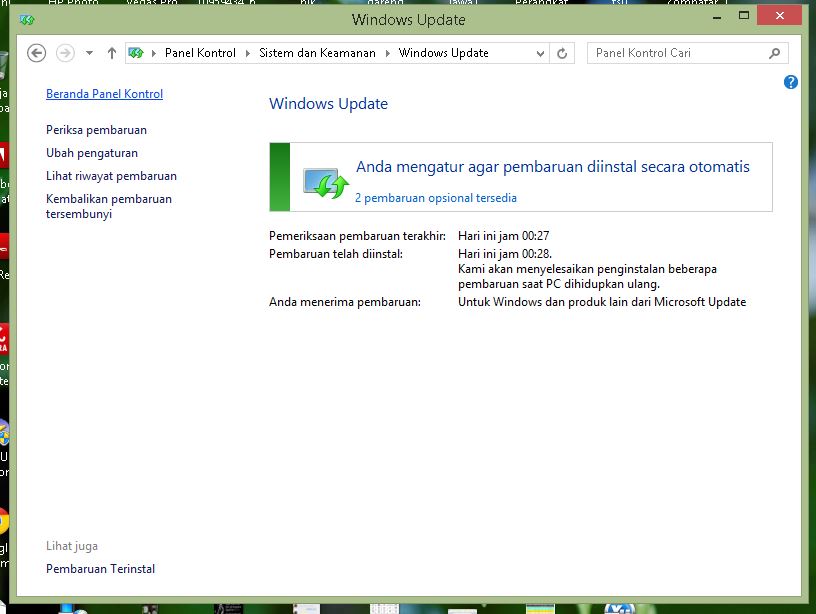Expand the chevron before Panel Kontrol
The width and height of the screenshot is (816, 614).
click(154, 53)
